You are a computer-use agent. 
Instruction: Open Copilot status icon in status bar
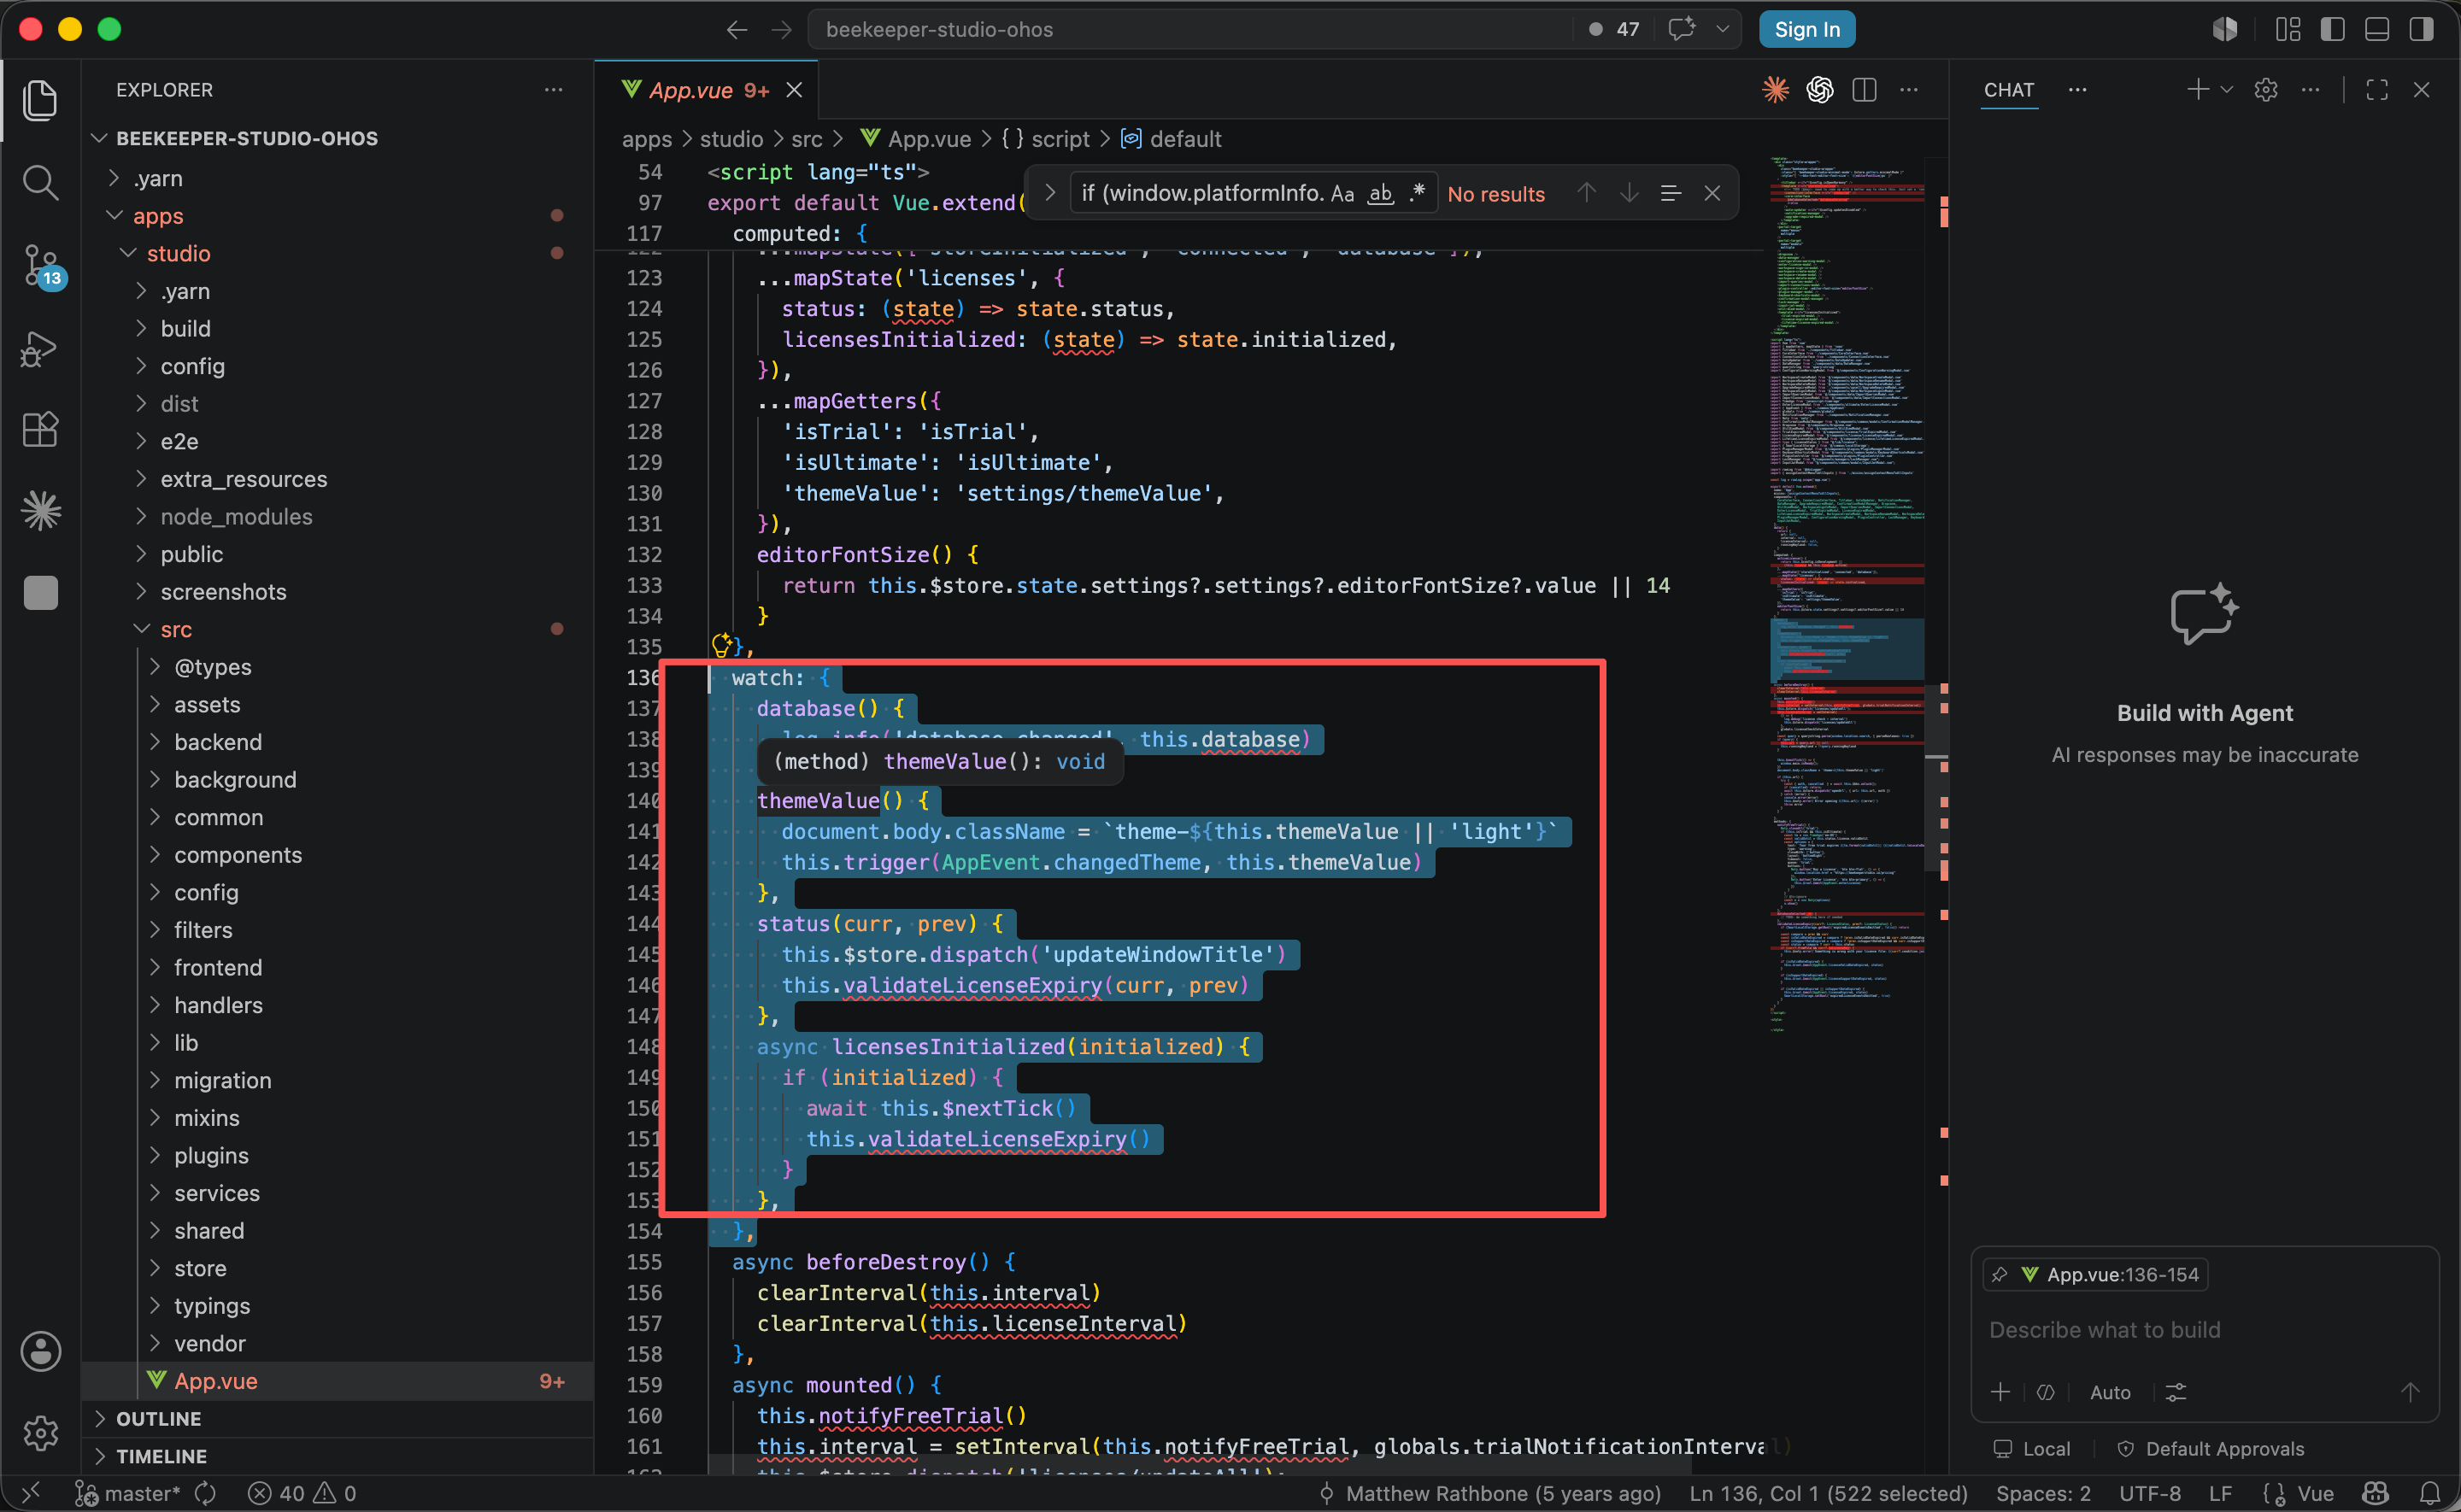pos(2376,1493)
